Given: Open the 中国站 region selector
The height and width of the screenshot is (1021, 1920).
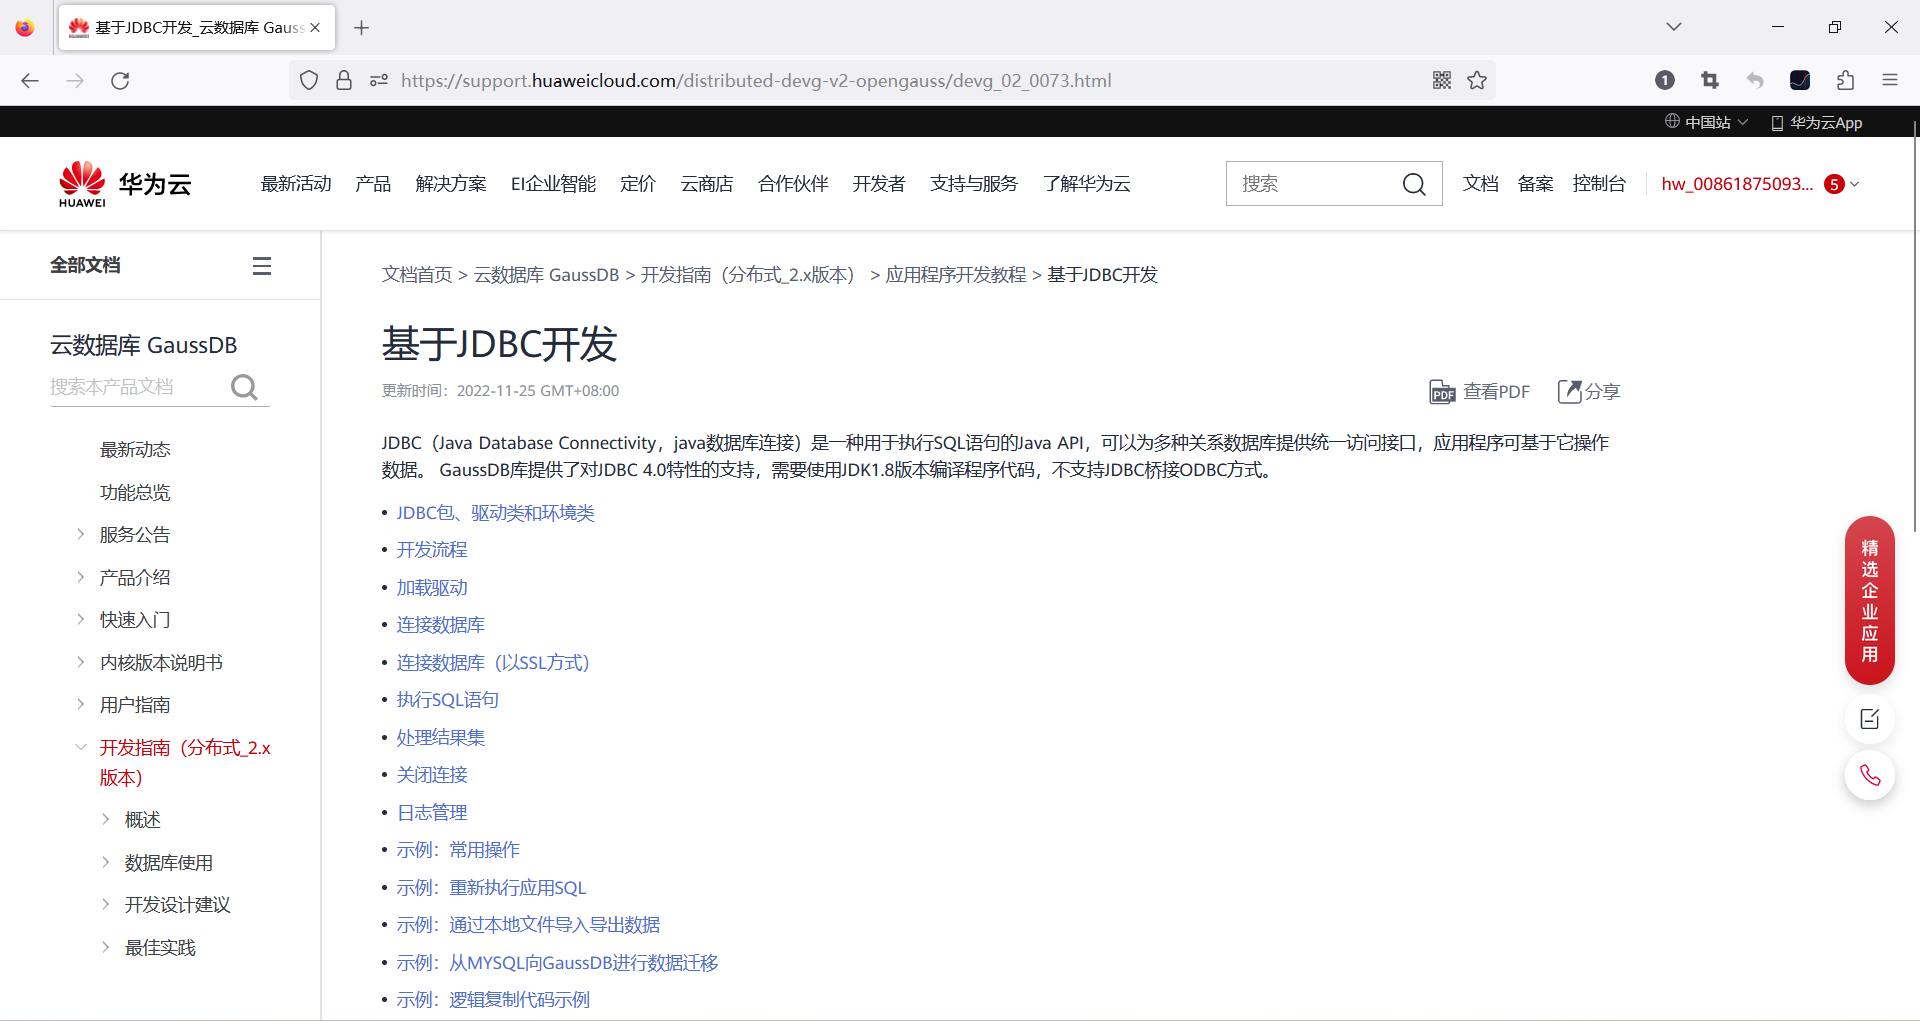Looking at the screenshot, I should 1705,121.
